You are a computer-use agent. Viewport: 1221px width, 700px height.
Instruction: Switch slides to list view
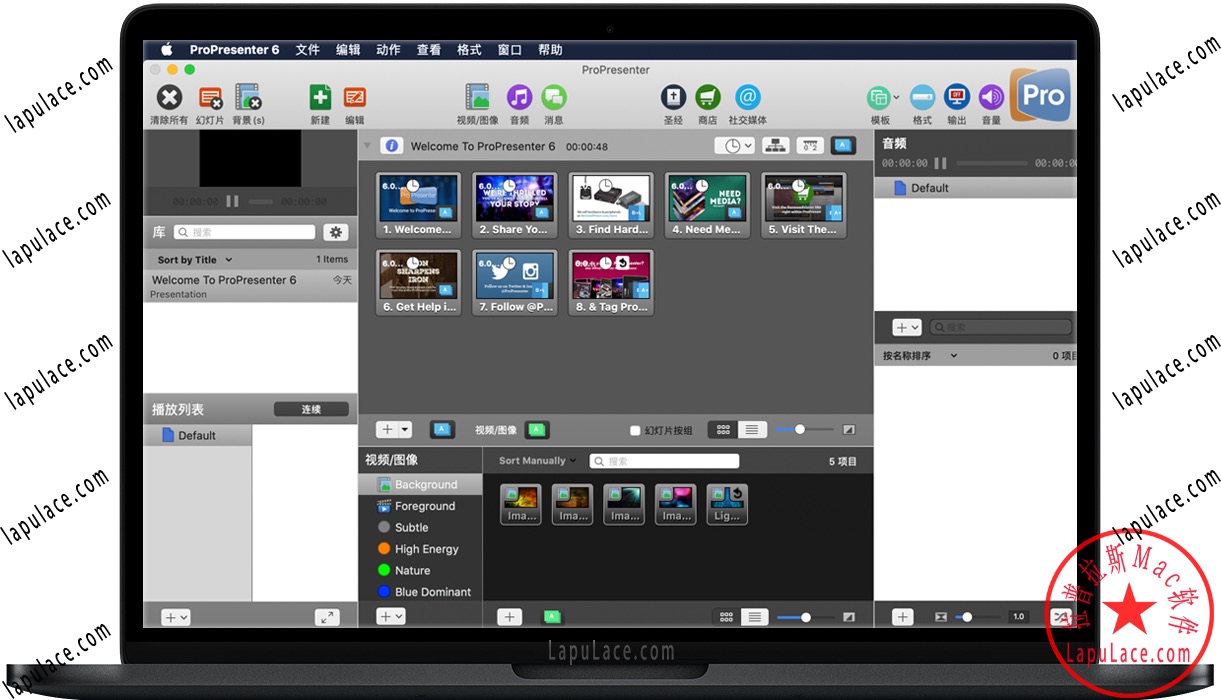(x=752, y=430)
